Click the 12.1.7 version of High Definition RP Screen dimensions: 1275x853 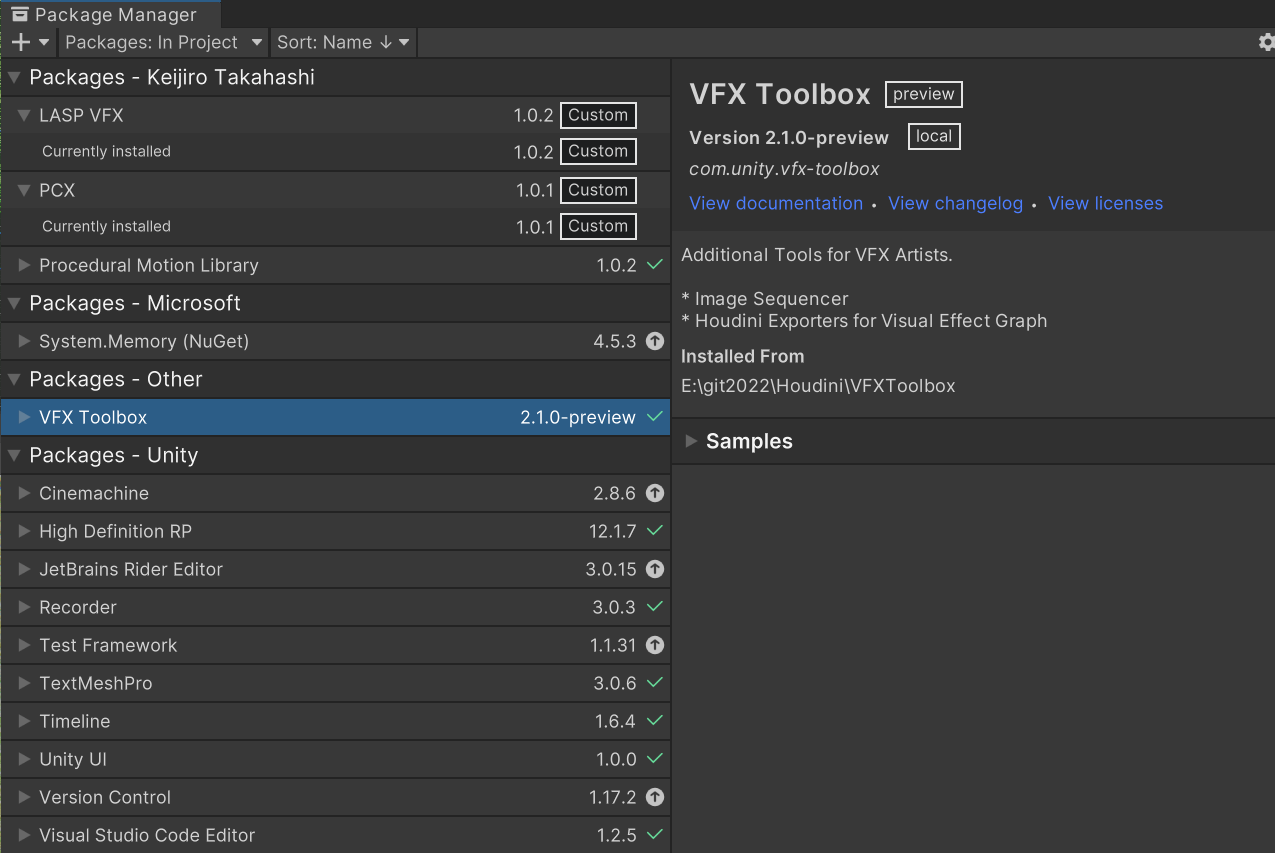coord(613,532)
